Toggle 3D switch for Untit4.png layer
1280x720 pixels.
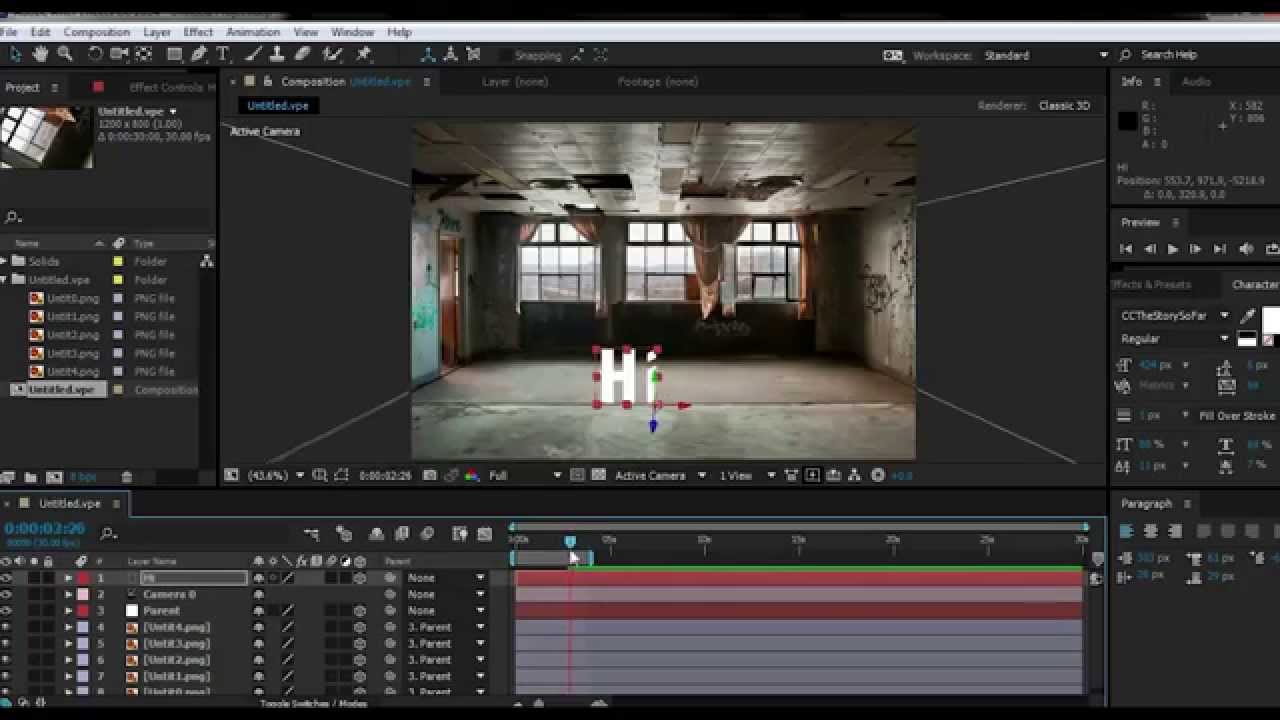[x=359, y=627]
